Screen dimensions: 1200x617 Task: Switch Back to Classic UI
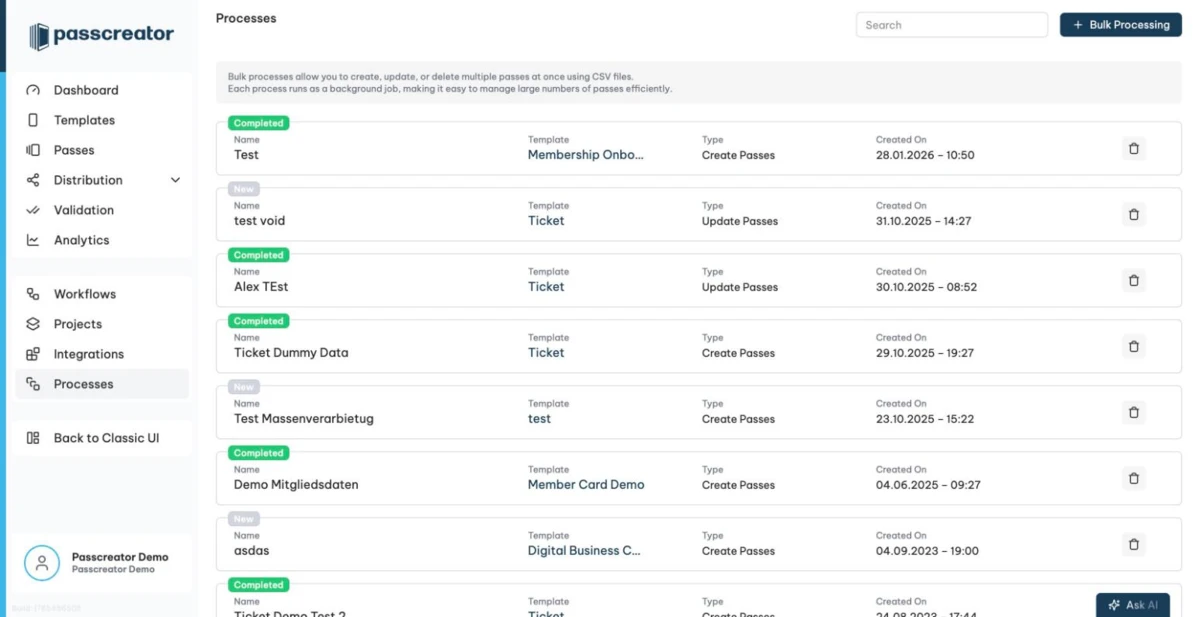point(102,438)
